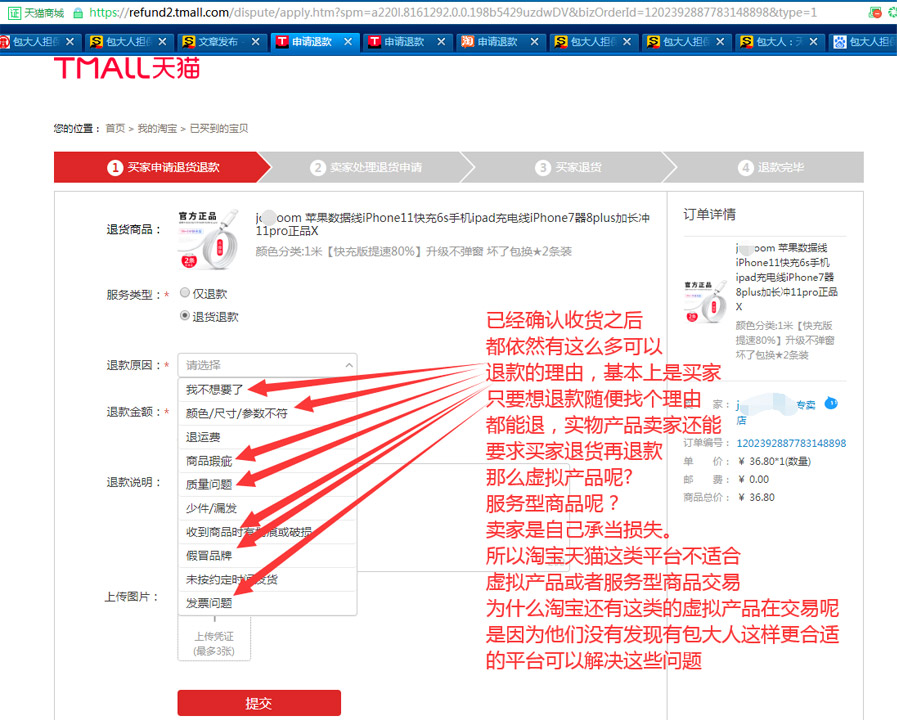The width and height of the screenshot is (900, 720).
Task: Collapse the 退款原因 dropdown via its arrow
Action: click(348, 365)
